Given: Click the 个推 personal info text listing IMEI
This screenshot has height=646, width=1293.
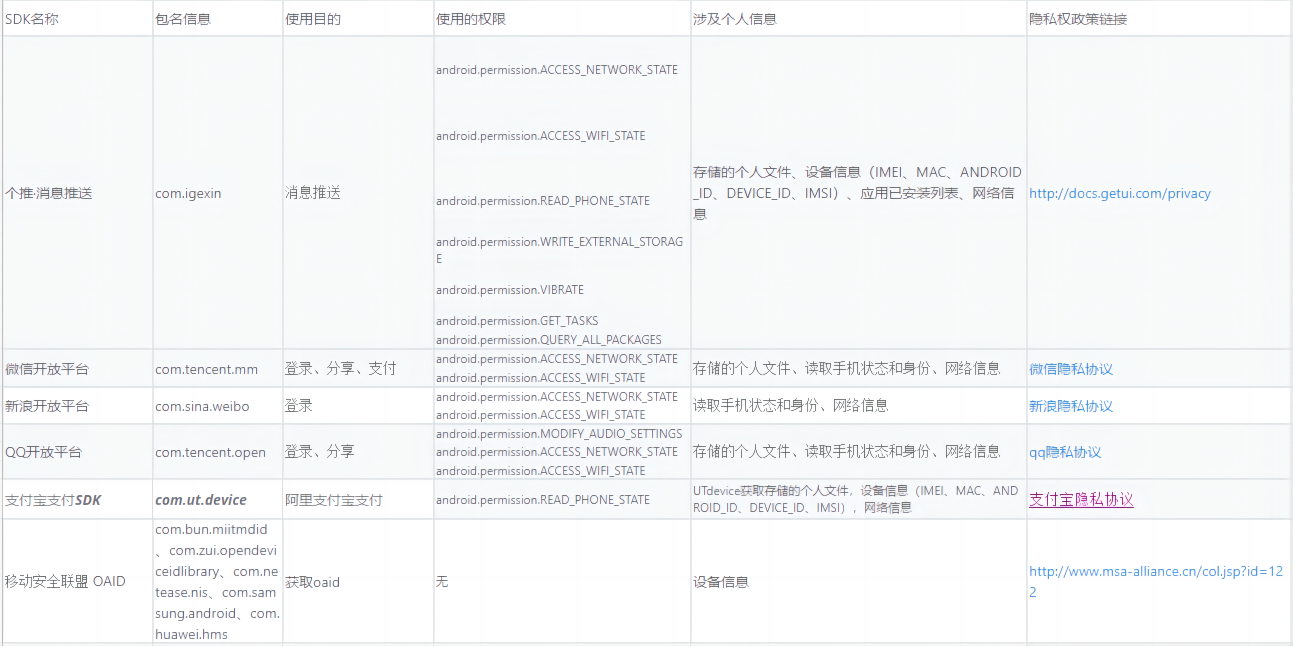Looking at the screenshot, I should pyautogui.click(x=857, y=193).
